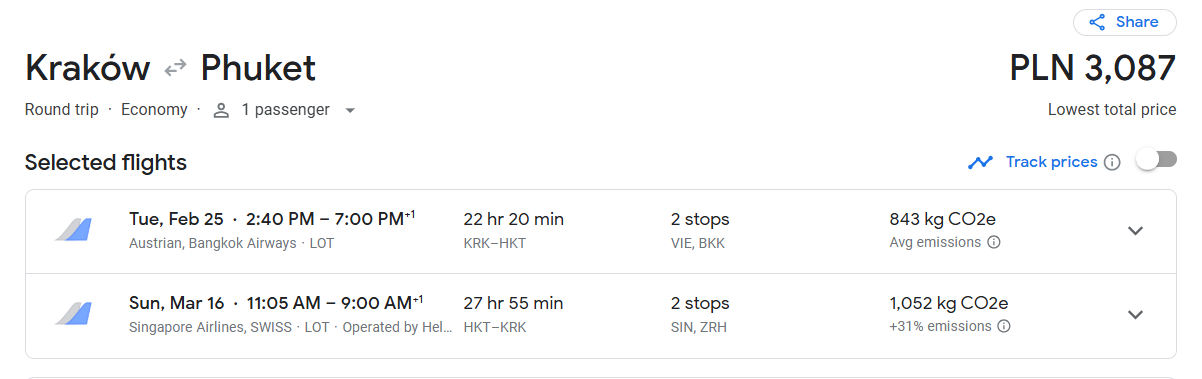Select the Sun, Mar 16 return flight row

pos(600,315)
